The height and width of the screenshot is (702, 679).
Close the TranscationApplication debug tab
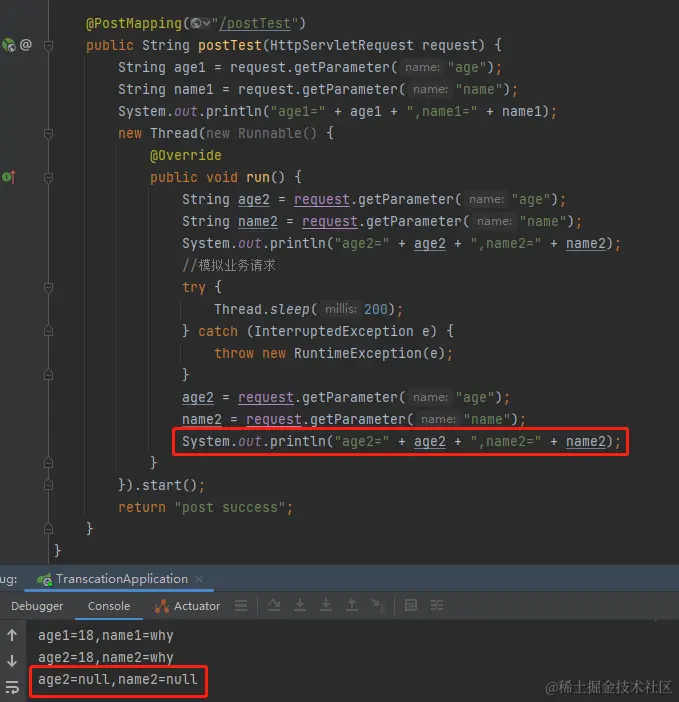[x=199, y=579]
